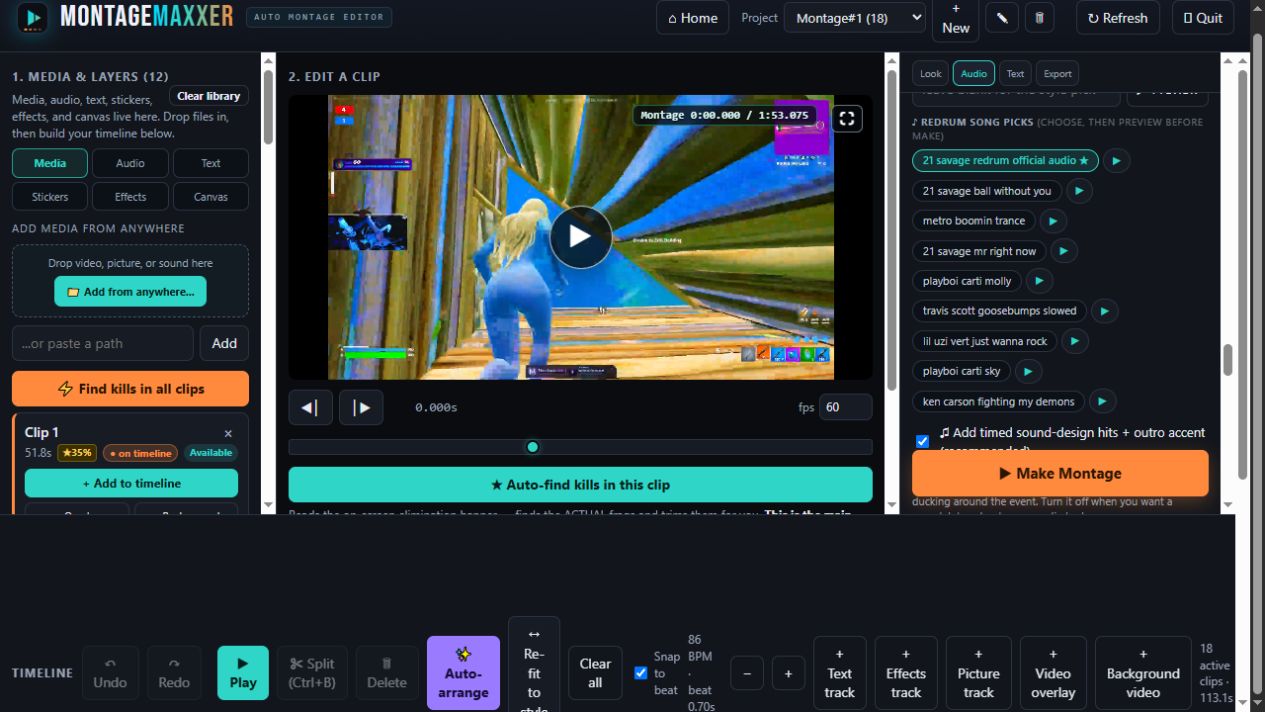Viewport: 1265px width, 712px height.
Task: Click the Make Montage button
Action: tap(1060, 473)
